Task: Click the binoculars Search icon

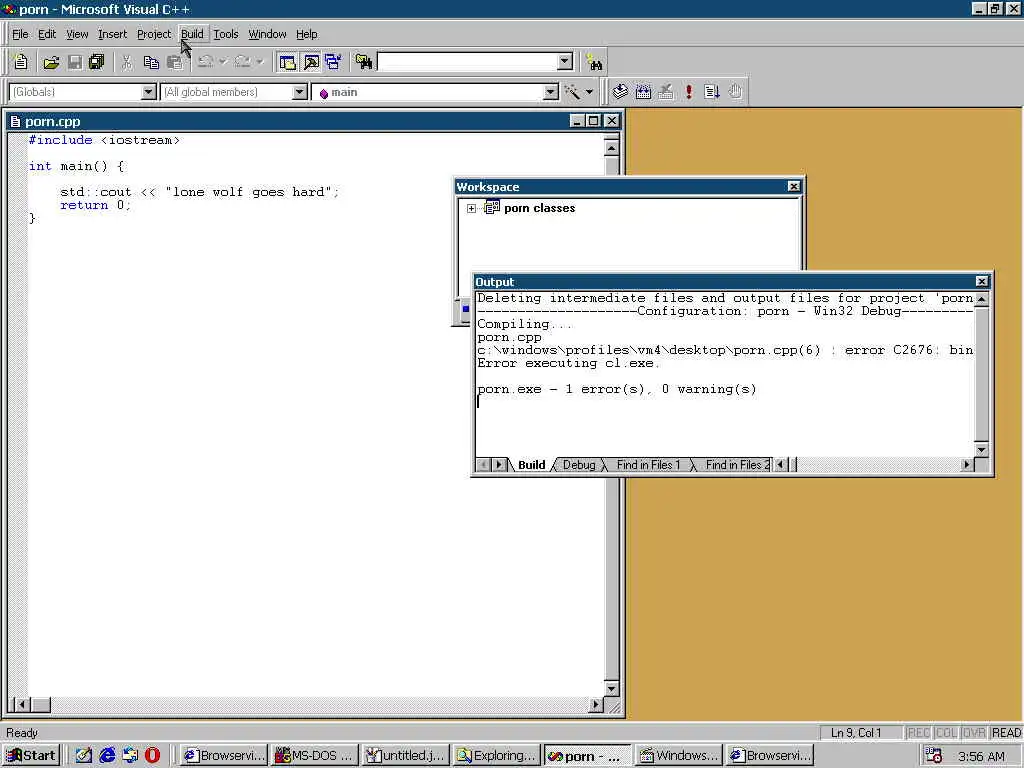Action: tap(594, 62)
